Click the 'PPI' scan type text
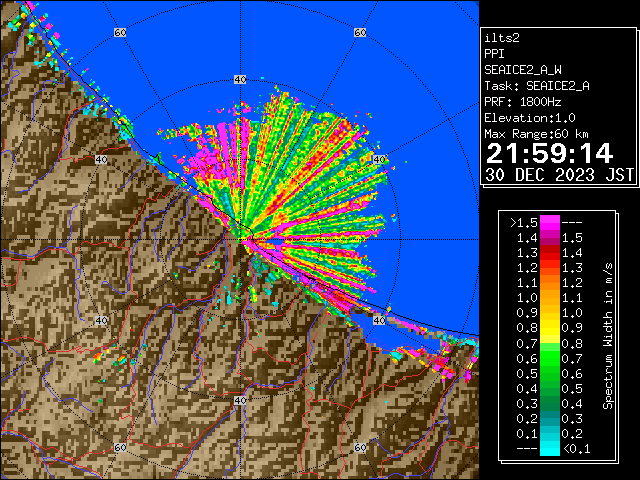 tap(494, 54)
